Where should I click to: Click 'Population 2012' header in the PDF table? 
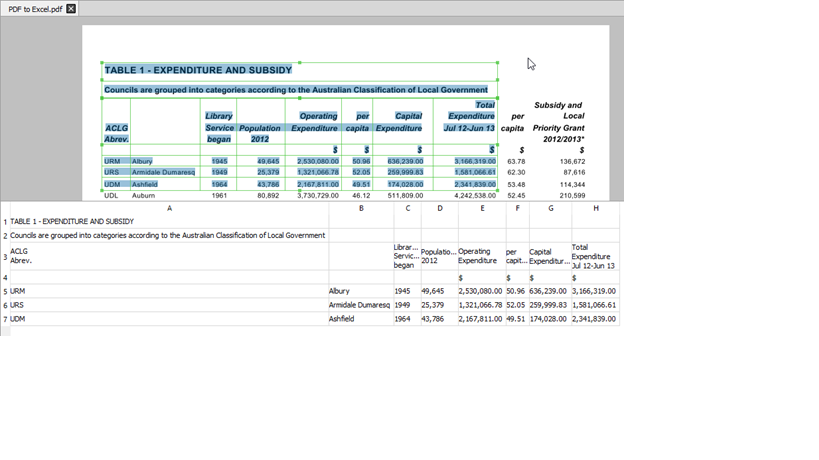point(260,133)
